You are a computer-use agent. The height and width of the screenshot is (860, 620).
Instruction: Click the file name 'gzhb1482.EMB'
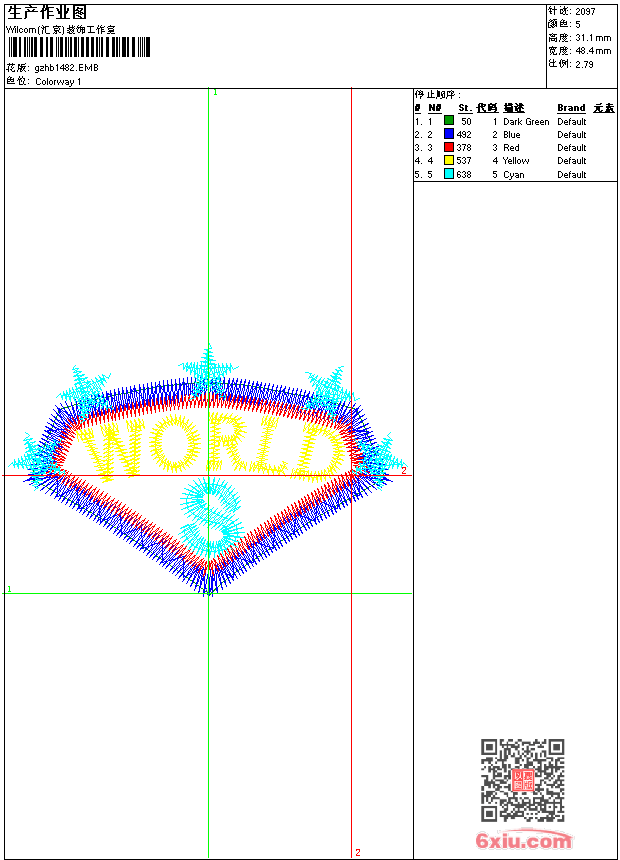(66, 68)
